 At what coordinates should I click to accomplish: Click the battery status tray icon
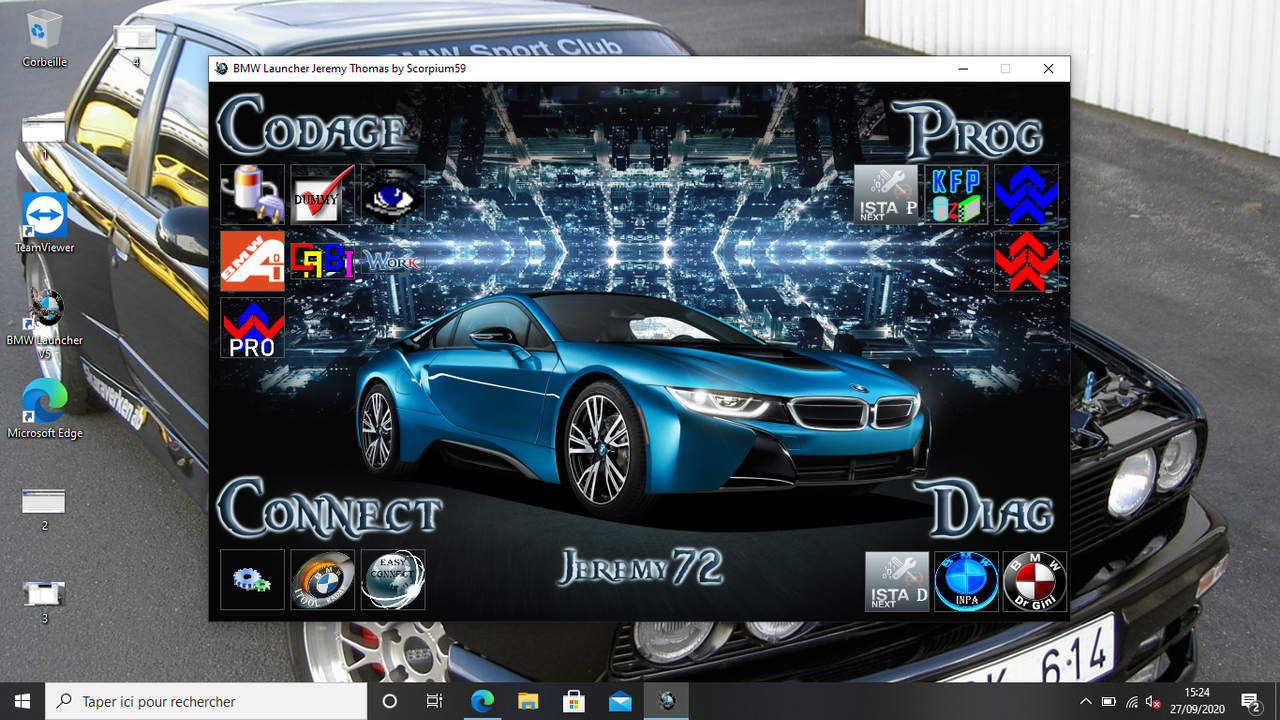(1109, 701)
